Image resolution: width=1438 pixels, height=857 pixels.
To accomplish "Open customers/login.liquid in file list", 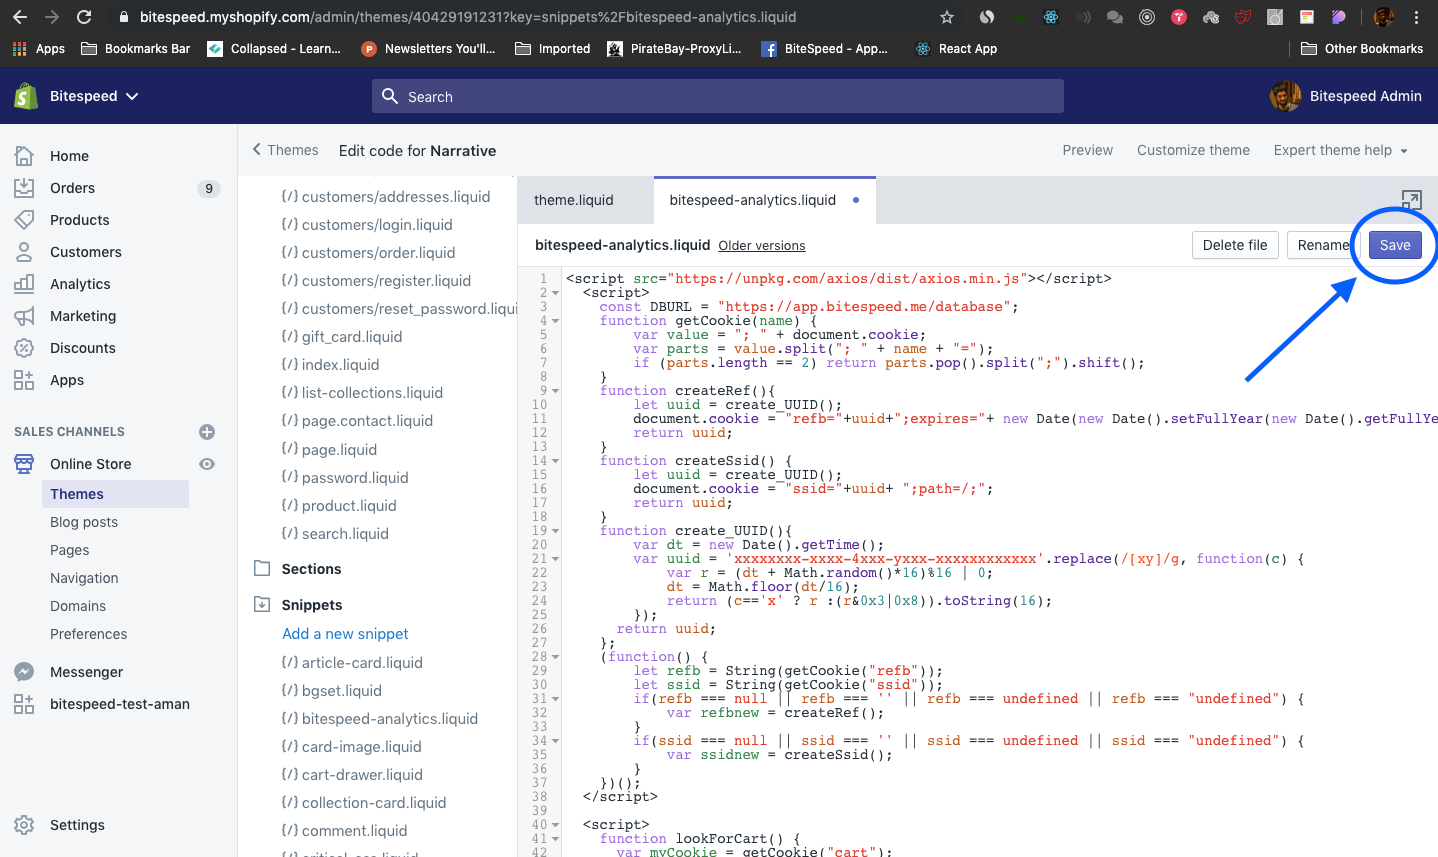I will pos(377,225).
